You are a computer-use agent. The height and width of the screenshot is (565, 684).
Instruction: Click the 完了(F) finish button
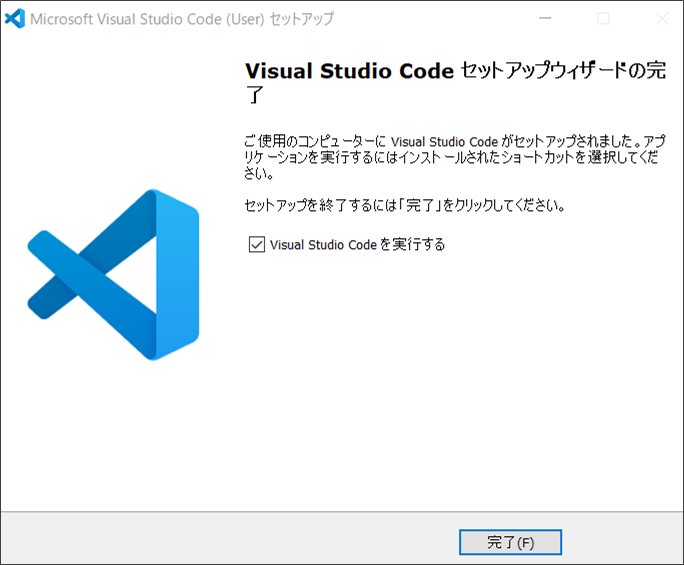pos(510,542)
